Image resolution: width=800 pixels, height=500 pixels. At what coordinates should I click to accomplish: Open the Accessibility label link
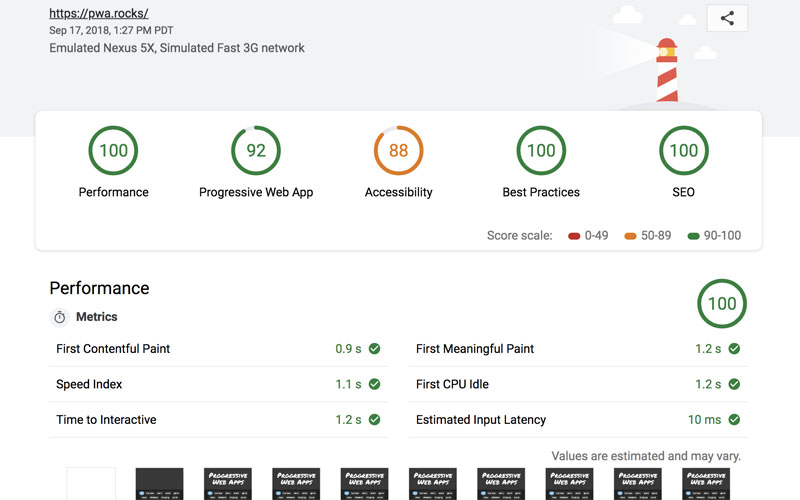pyautogui.click(x=398, y=192)
